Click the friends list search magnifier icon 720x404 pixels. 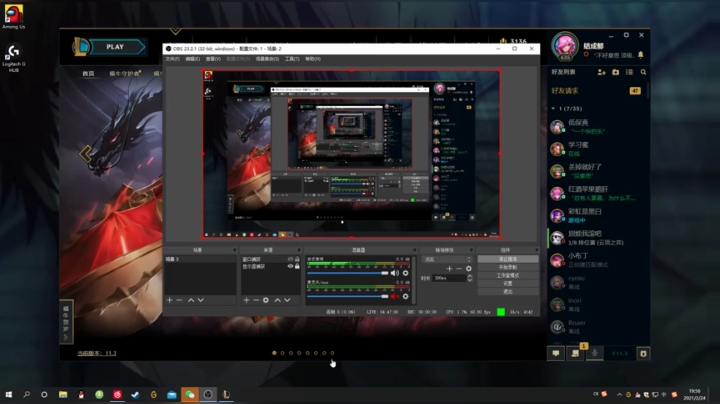tap(643, 72)
